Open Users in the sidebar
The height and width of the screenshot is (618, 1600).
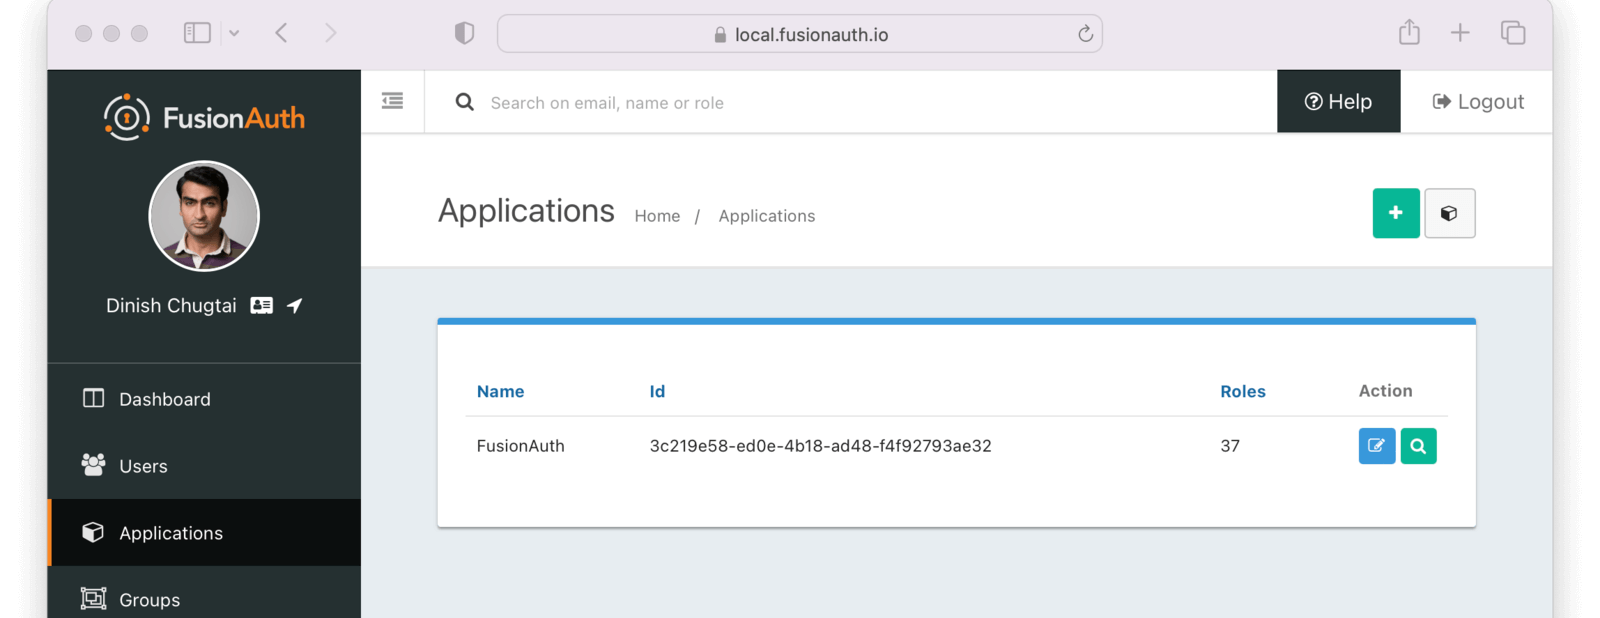(x=204, y=466)
